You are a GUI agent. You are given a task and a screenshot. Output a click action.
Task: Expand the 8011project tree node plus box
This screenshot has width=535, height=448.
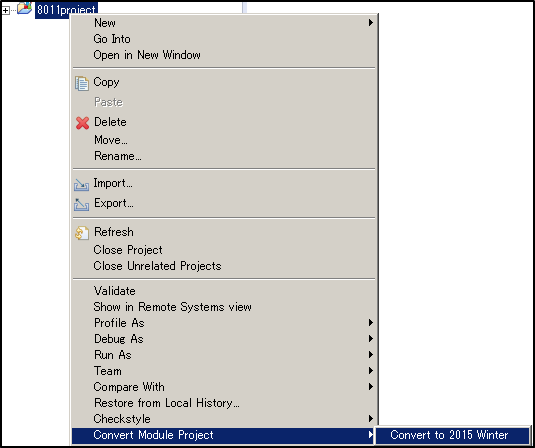pyautogui.click(x=5, y=11)
